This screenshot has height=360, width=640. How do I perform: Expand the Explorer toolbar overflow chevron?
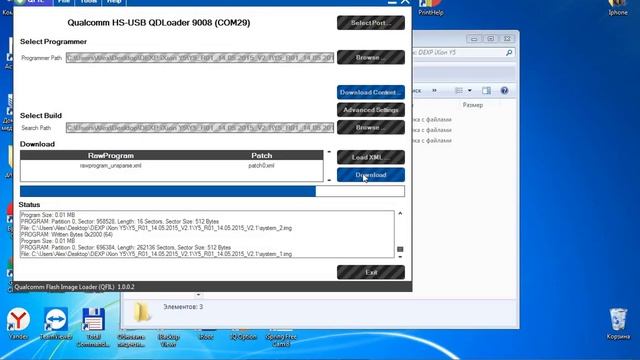pos(434,91)
